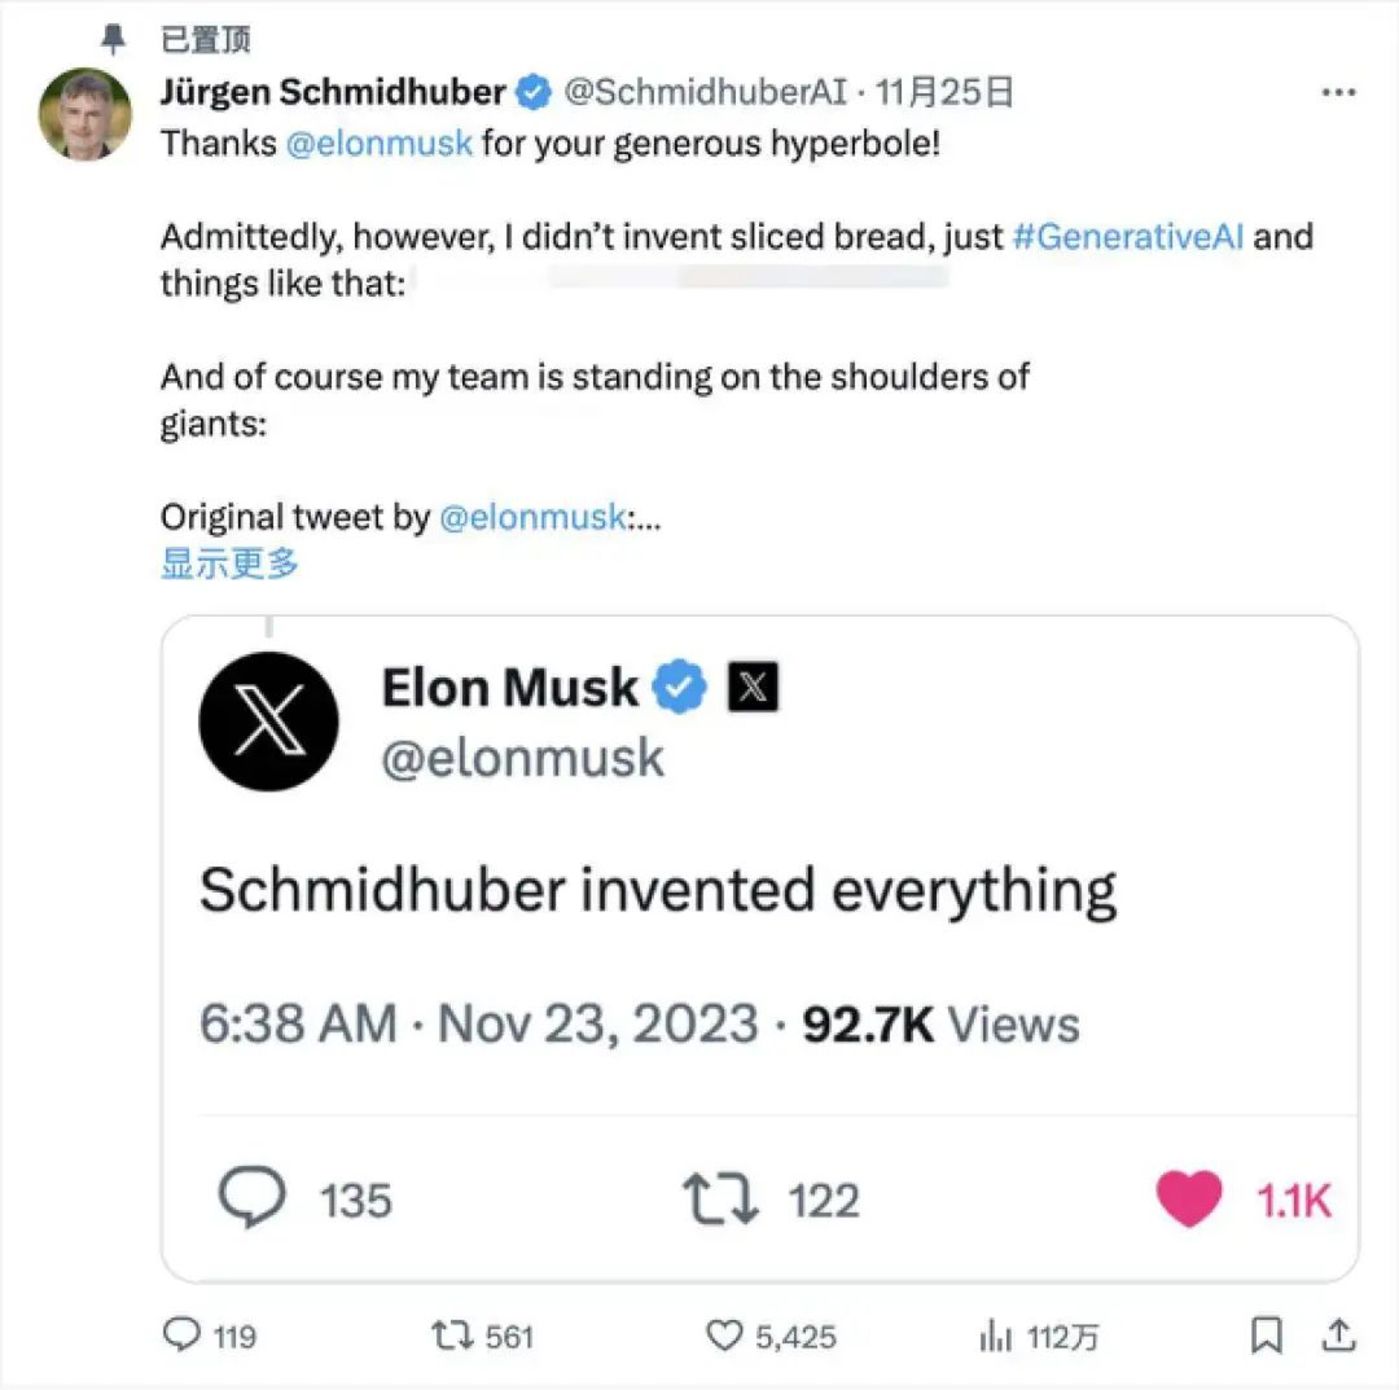1399x1390 pixels.
Task: Open the #GenerativeAI hashtag
Action: pyautogui.click(x=1128, y=237)
